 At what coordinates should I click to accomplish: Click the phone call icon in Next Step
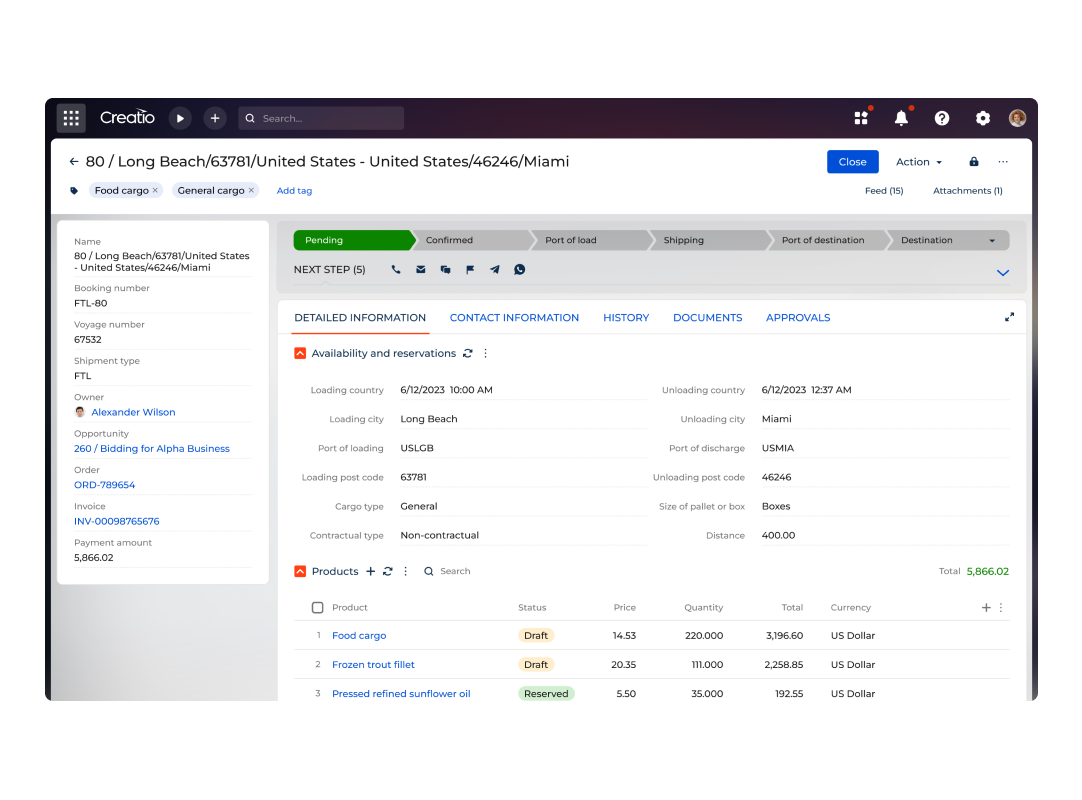coord(396,270)
